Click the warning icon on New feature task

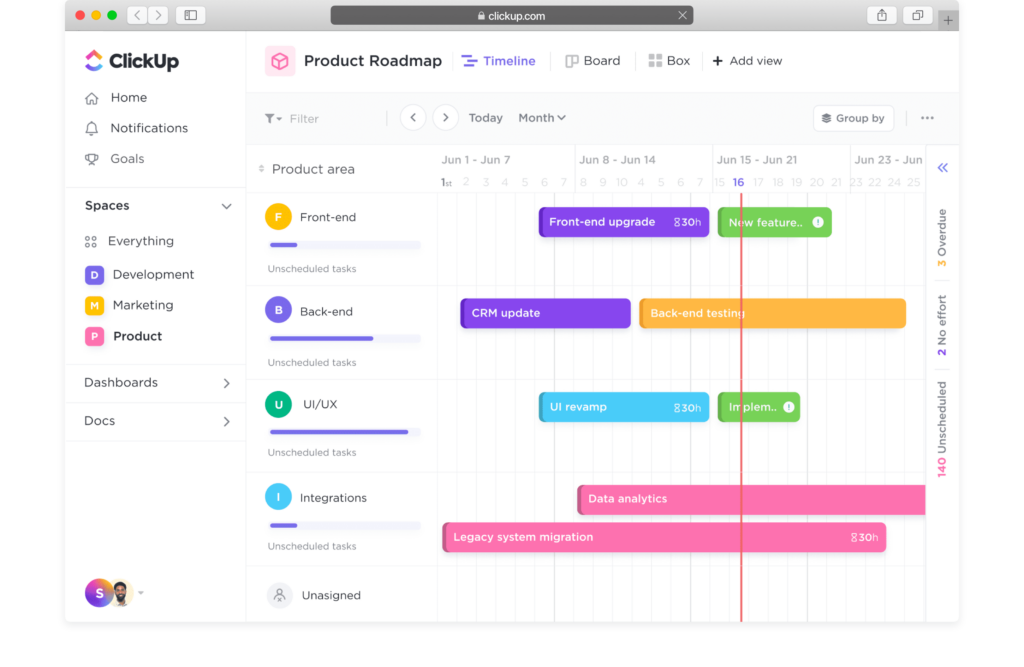pyautogui.click(x=818, y=222)
